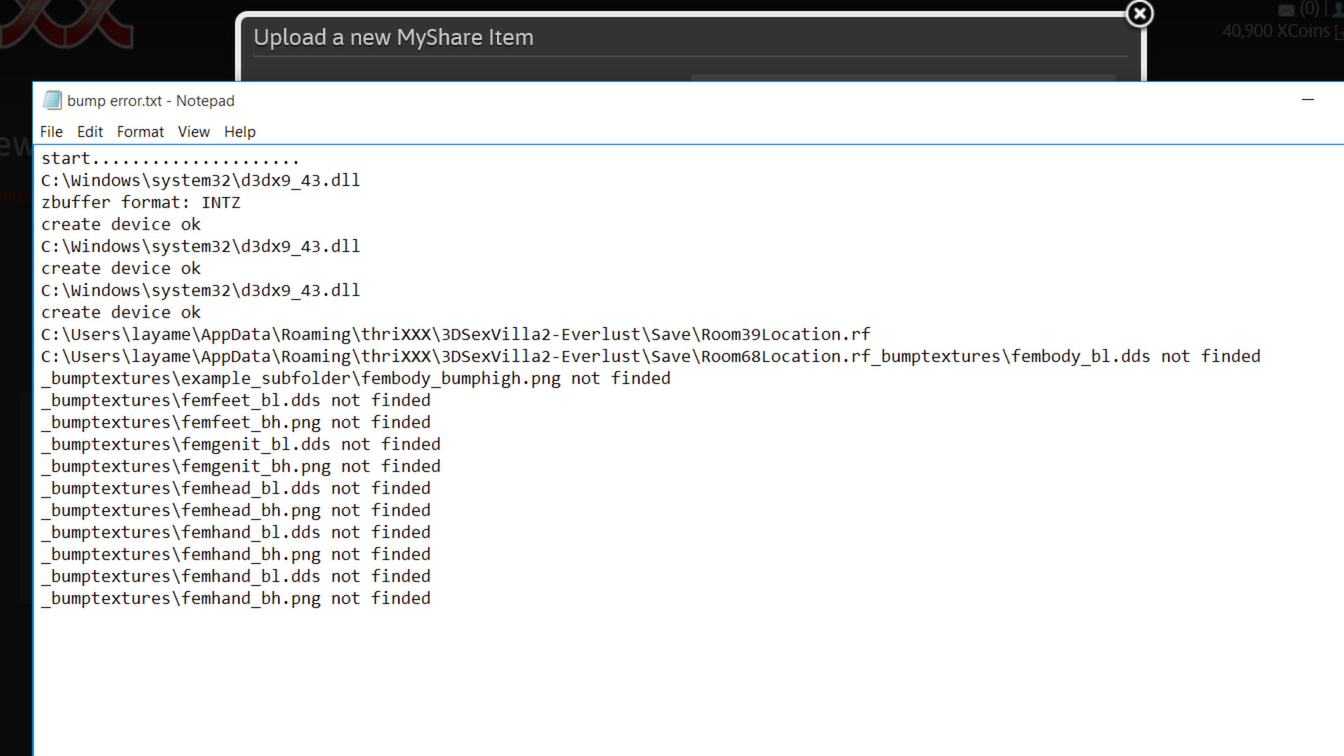Open the File menu in Notepad

click(x=51, y=132)
